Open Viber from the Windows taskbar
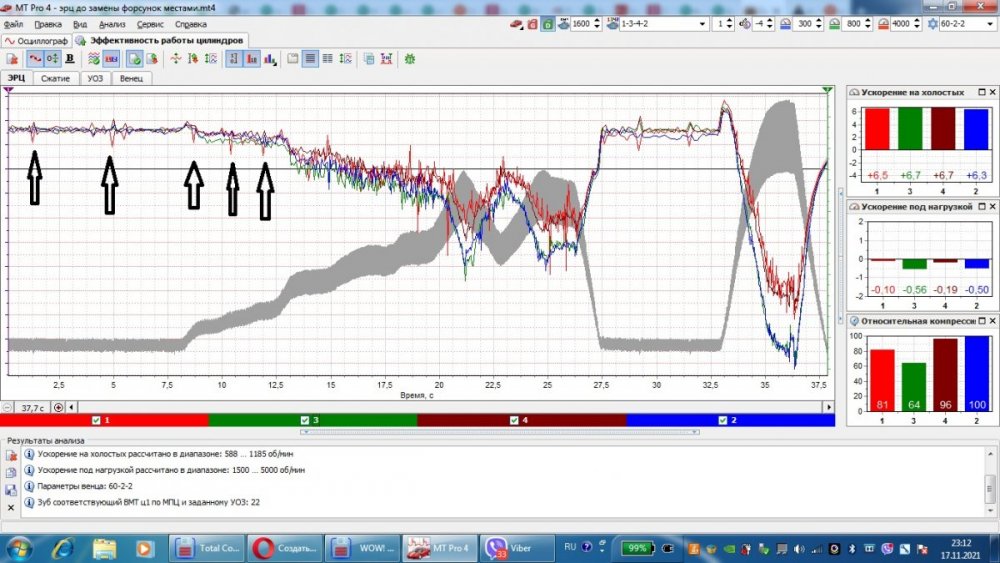 [x=515, y=547]
